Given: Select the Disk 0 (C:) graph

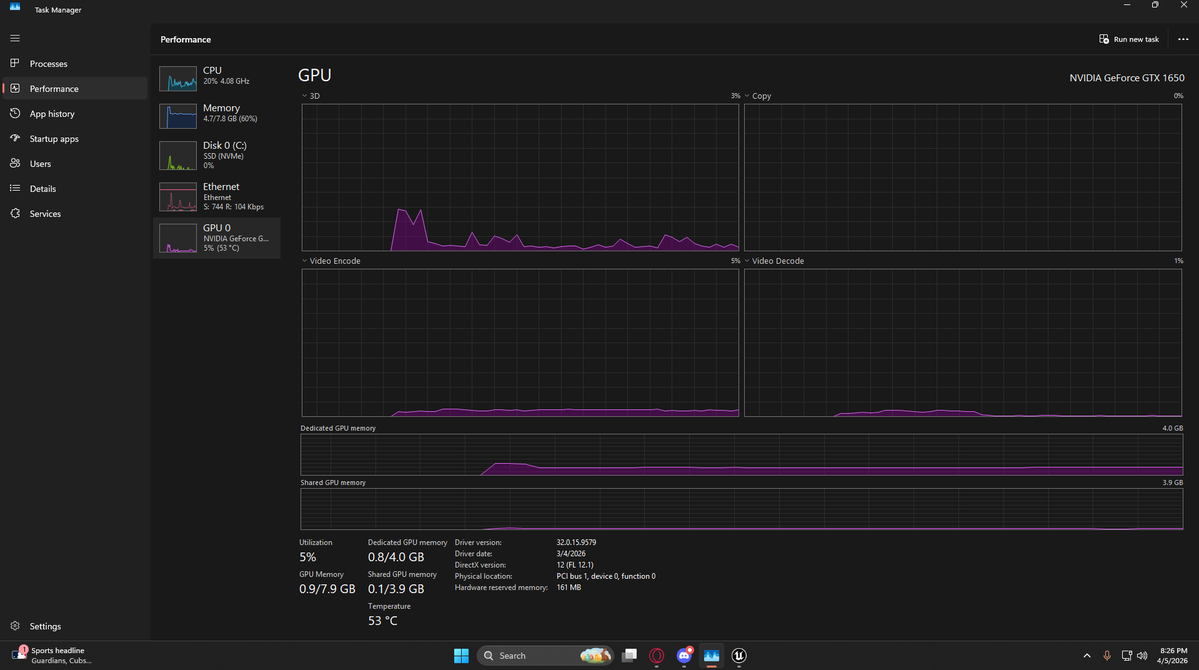Looking at the screenshot, I should pyautogui.click(x=216, y=154).
